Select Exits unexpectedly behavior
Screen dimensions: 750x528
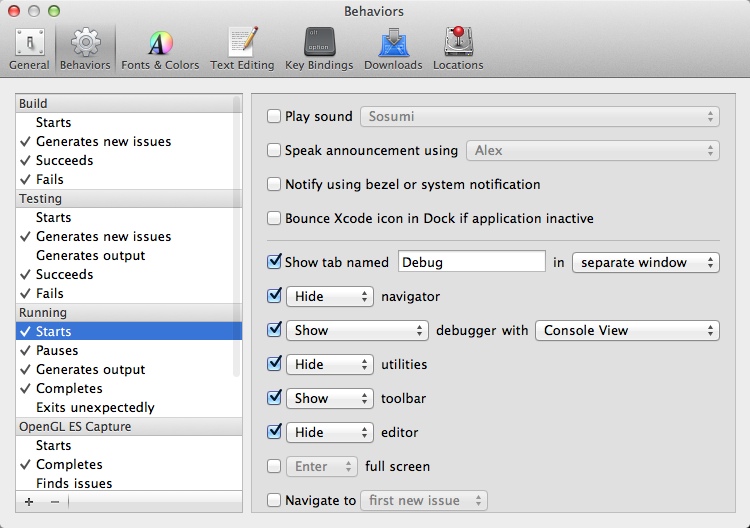[x=129, y=407]
